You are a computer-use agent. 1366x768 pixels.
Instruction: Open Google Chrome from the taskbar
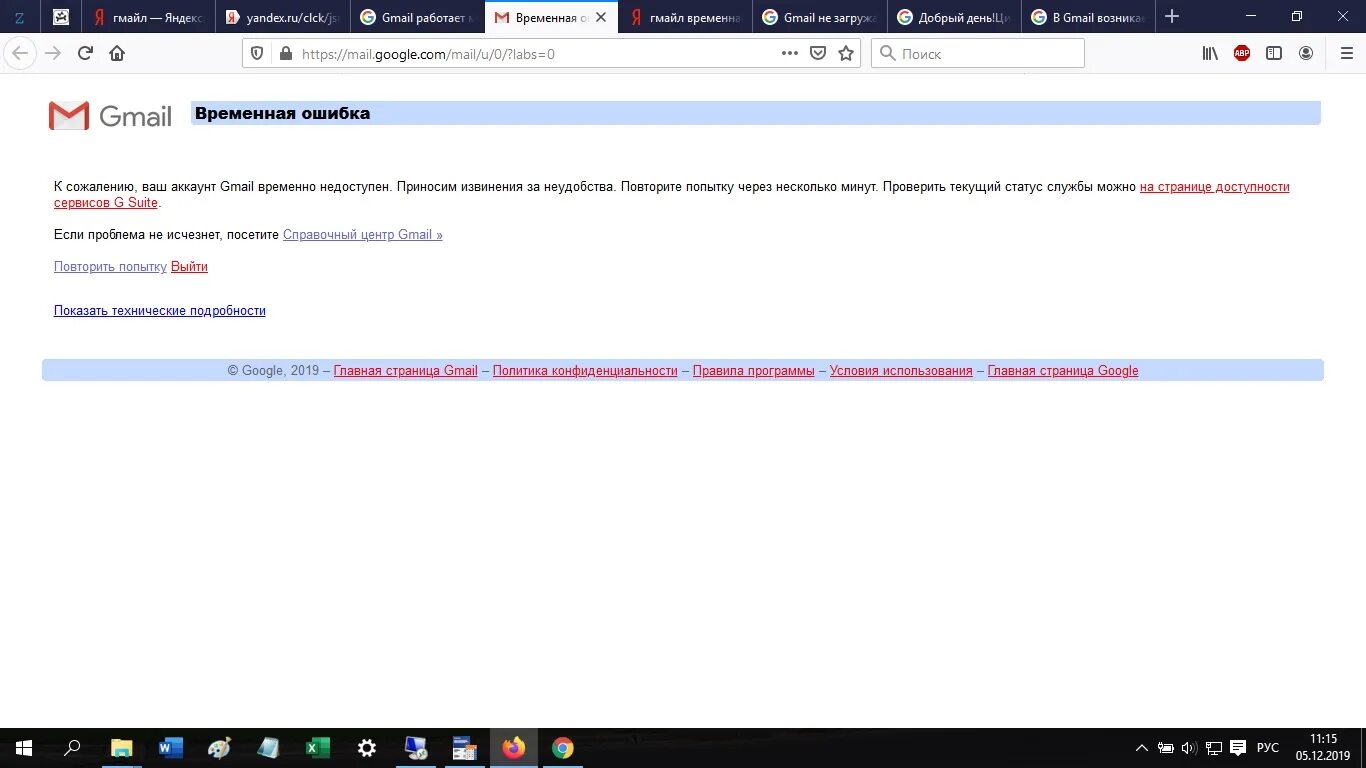tap(563, 748)
